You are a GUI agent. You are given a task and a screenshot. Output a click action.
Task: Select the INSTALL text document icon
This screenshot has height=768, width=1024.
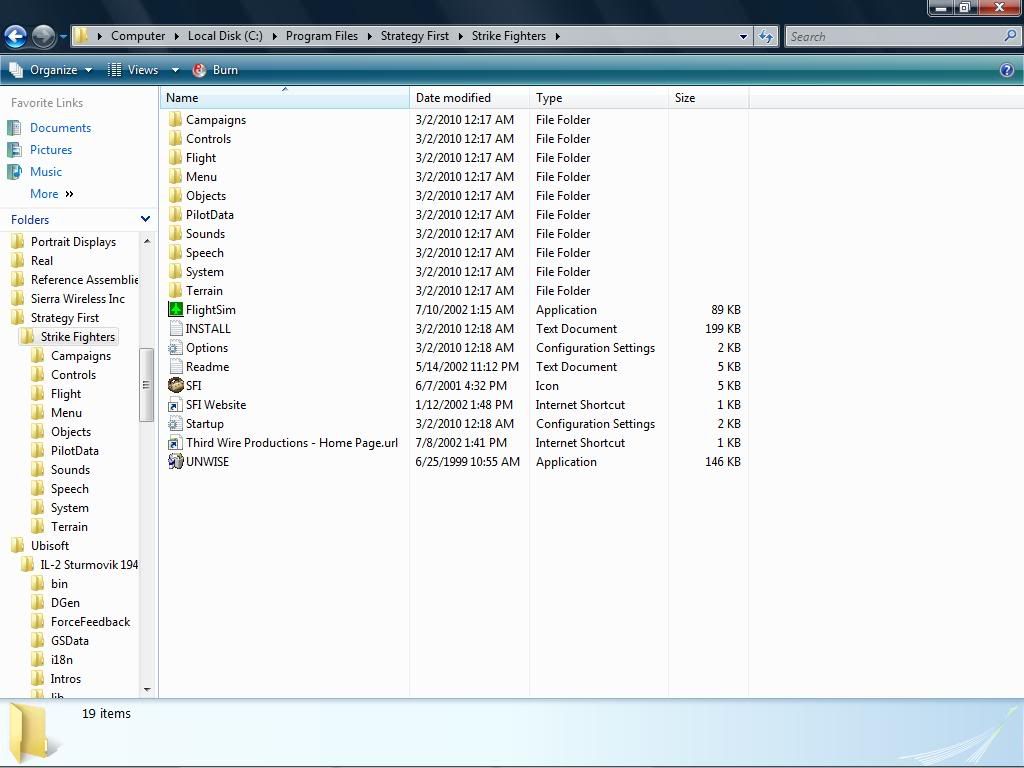[x=175, y=328]
